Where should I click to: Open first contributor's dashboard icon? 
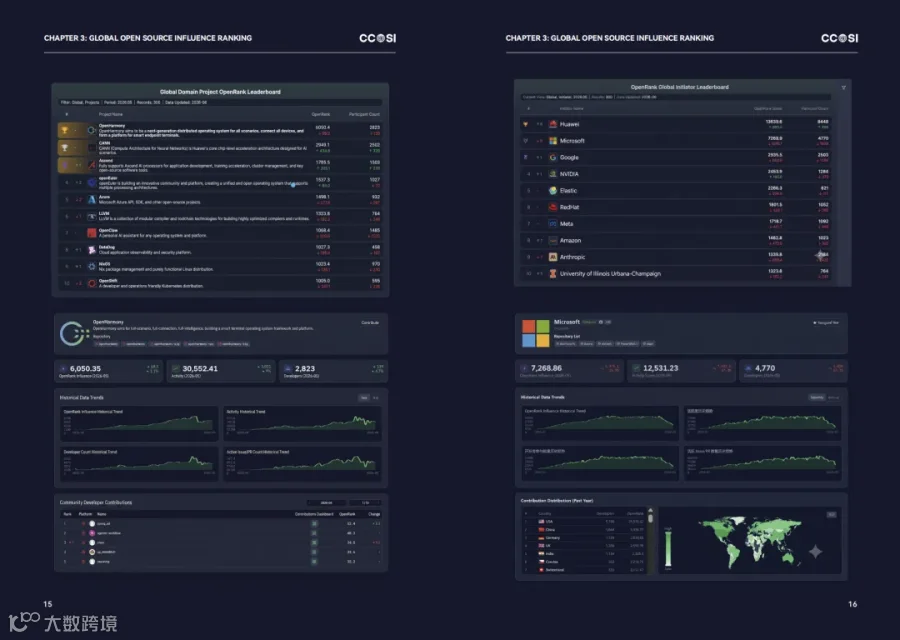(x=314, y=523)
